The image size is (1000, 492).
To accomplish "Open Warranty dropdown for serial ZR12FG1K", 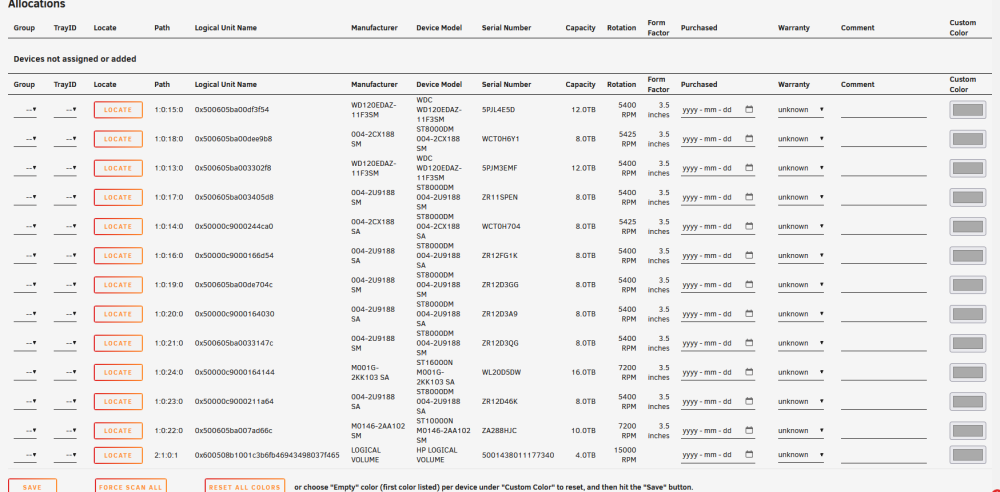I will point(800,256).
